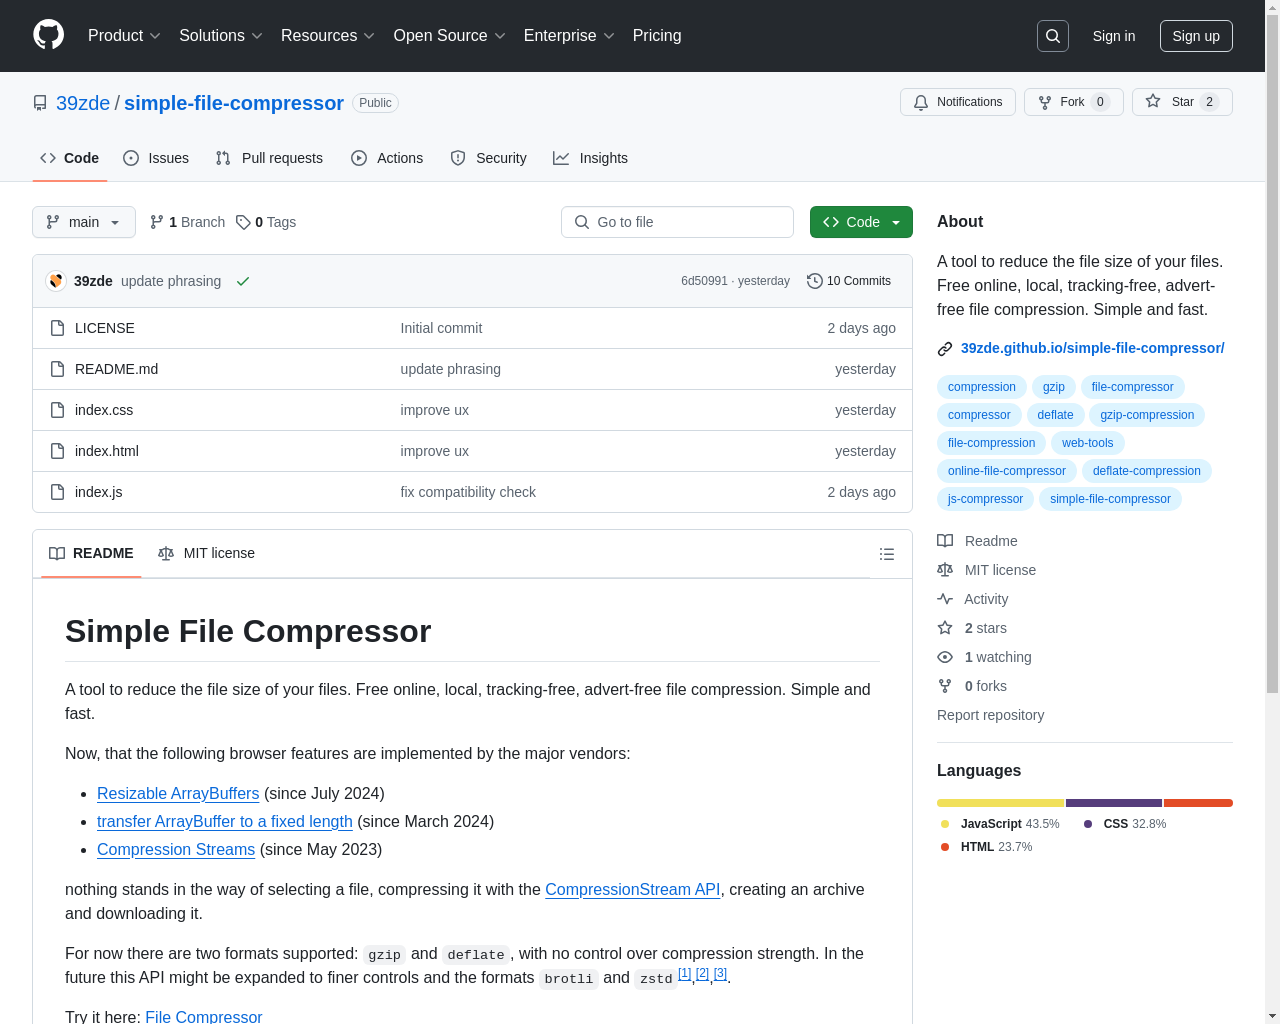The height and width of the screenshot is (1024, 1280).
Task: Switch to the Issues tab
Action: pyautogui.click(x=156, y=158)
